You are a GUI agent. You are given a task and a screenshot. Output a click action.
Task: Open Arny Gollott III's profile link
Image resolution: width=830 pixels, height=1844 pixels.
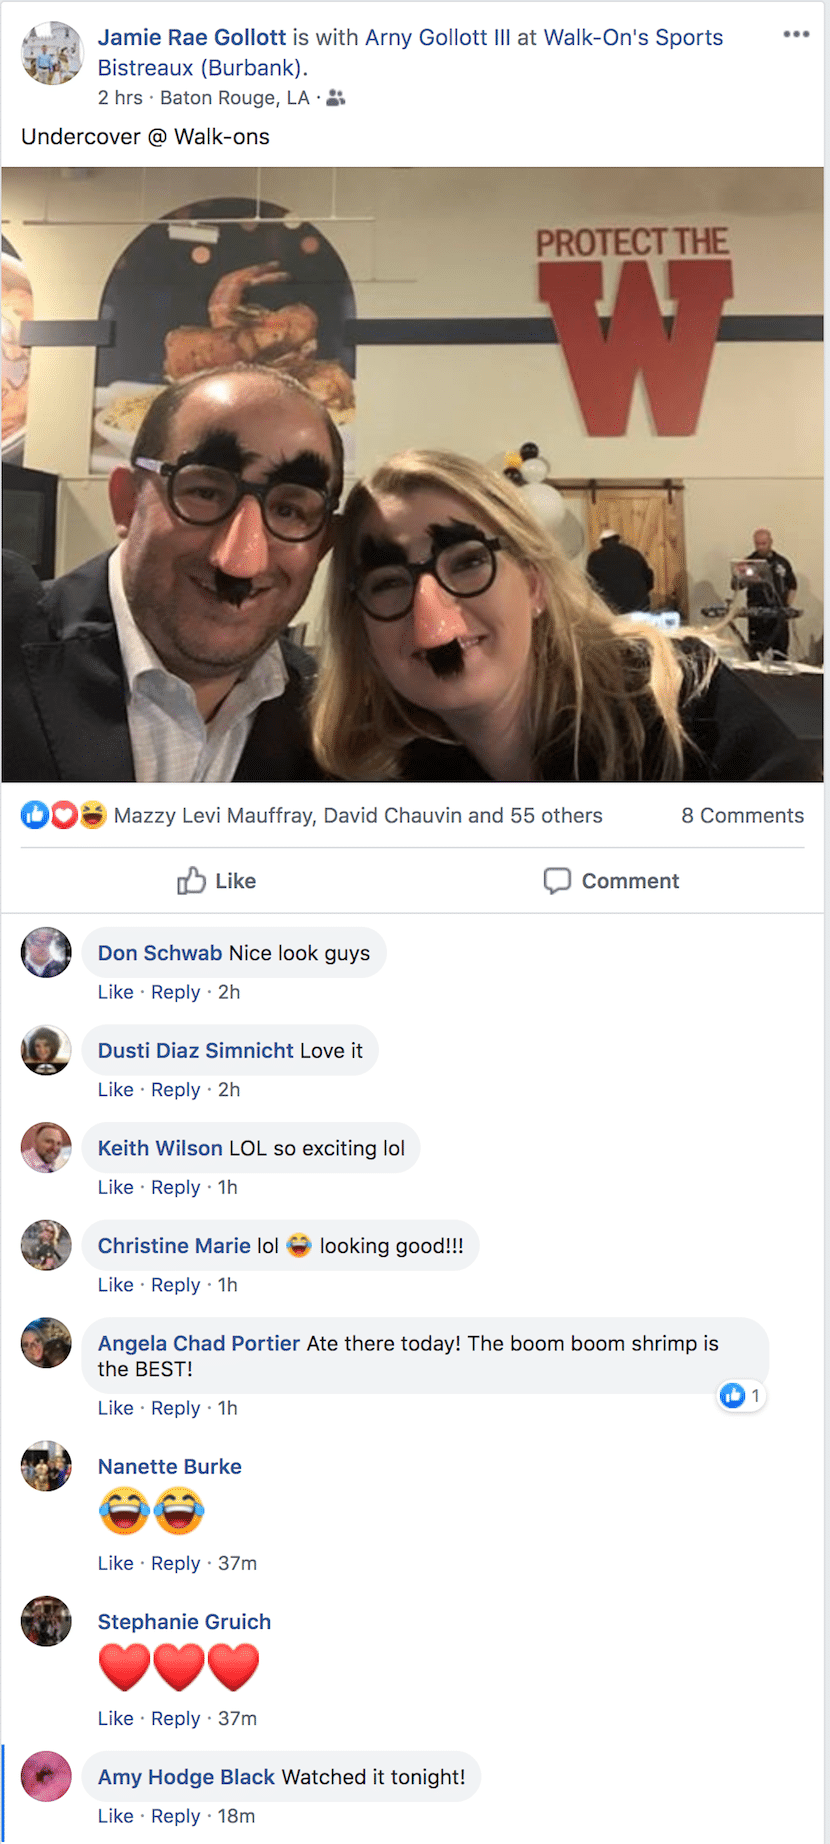437,38
